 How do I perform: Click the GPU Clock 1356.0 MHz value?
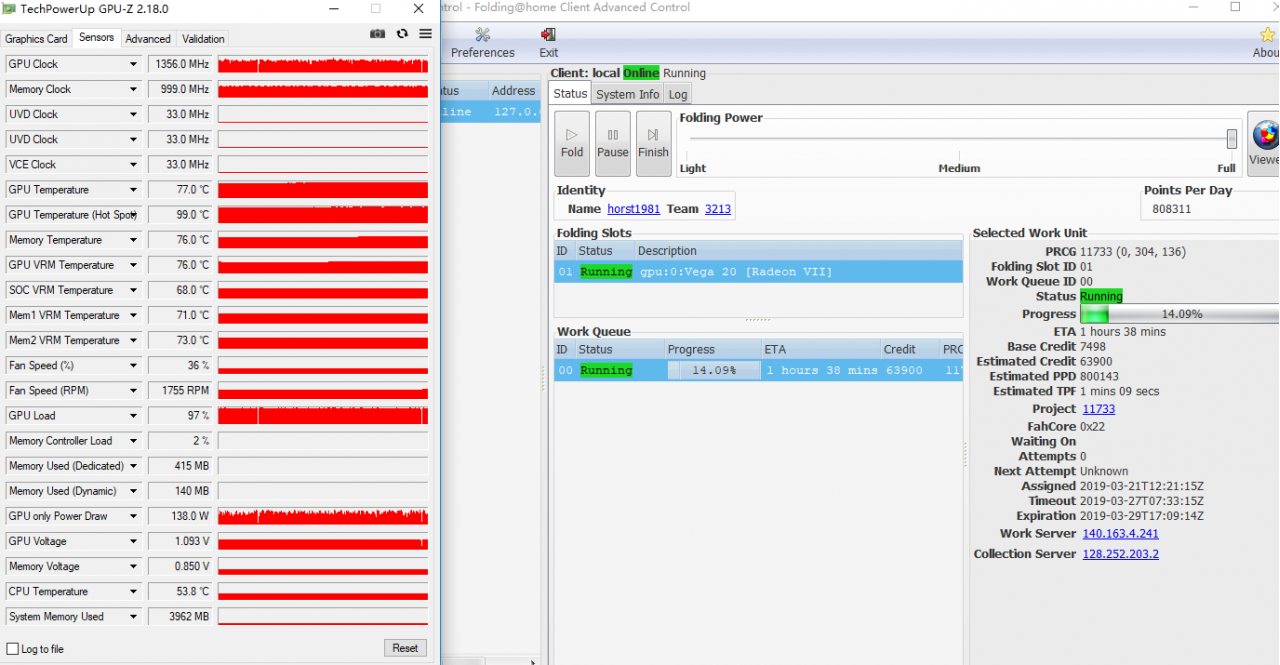pos(181,64)
